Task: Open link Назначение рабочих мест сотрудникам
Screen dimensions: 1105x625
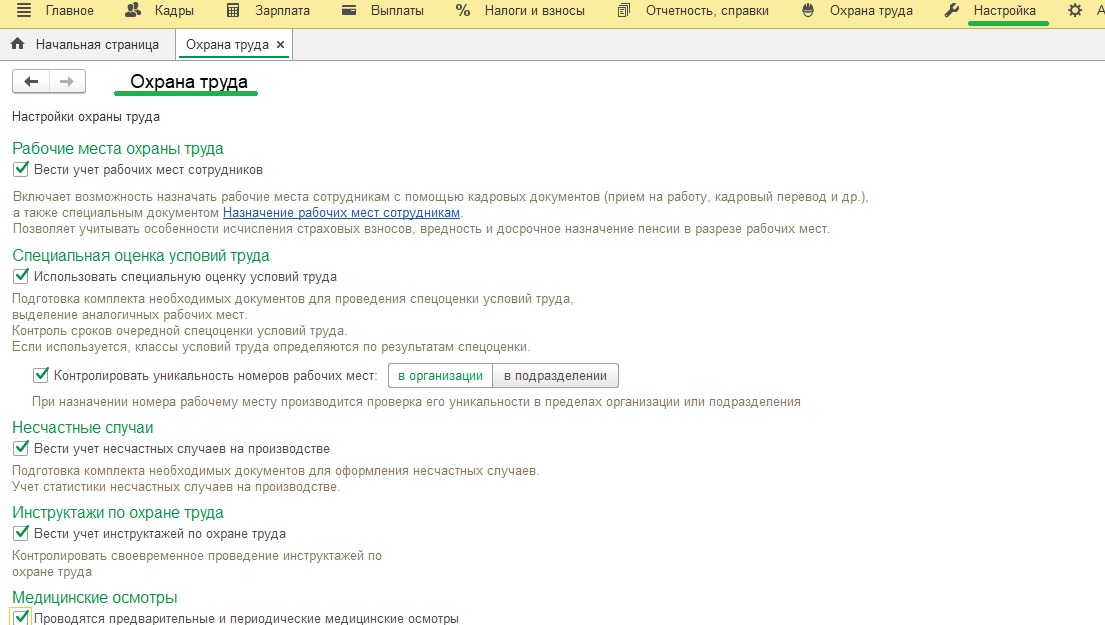Action: [x=341, y=213]
